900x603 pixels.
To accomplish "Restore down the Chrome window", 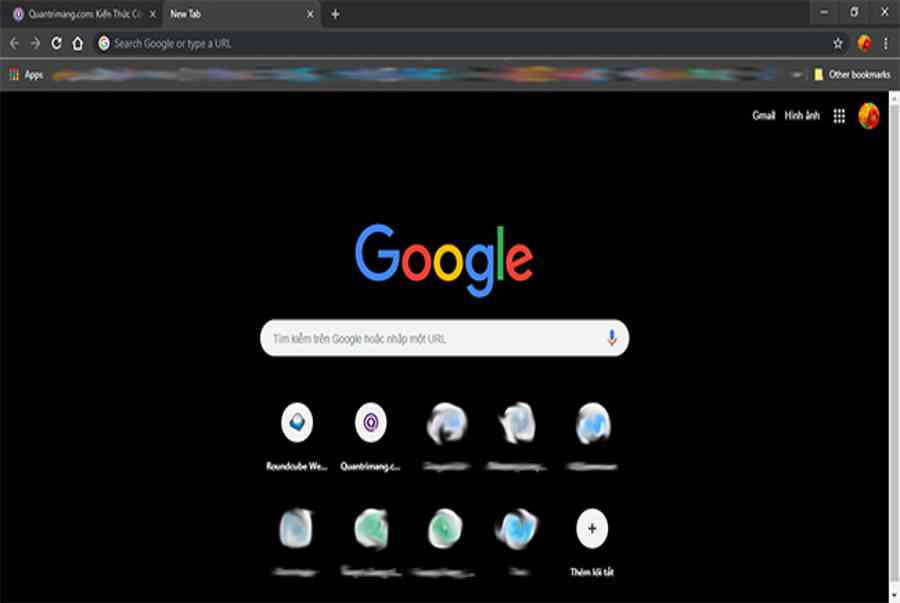I will [854, 13].
